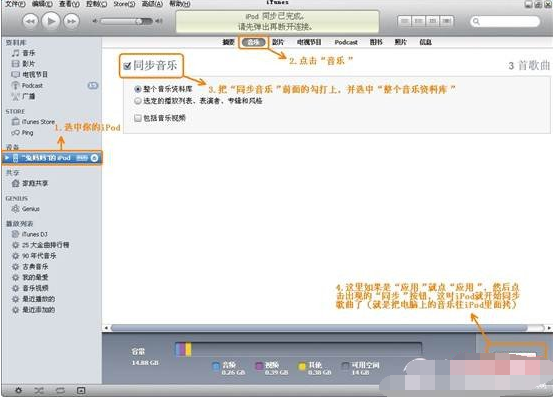The height and width of the screenshot is (398, 553).
Task: Toggle the 包括音乐视频 checkbox
Action: tap(138, 118)
